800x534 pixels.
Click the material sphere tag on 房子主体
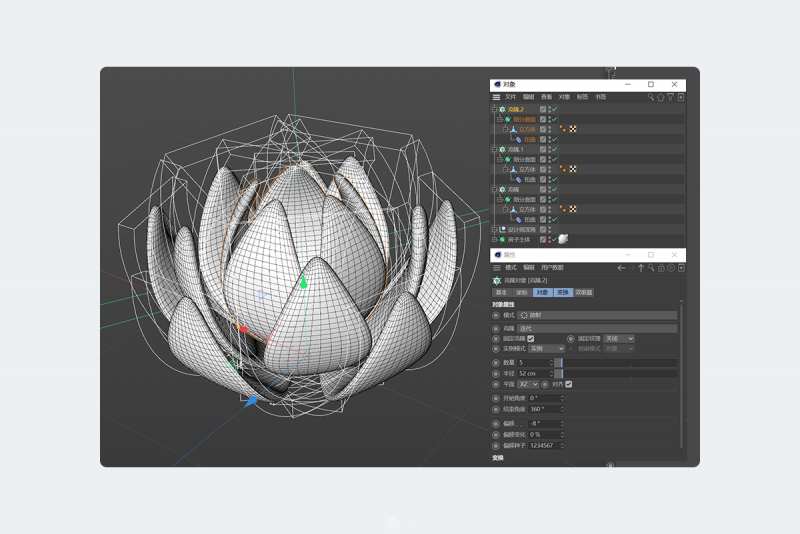tap(563, 240)
